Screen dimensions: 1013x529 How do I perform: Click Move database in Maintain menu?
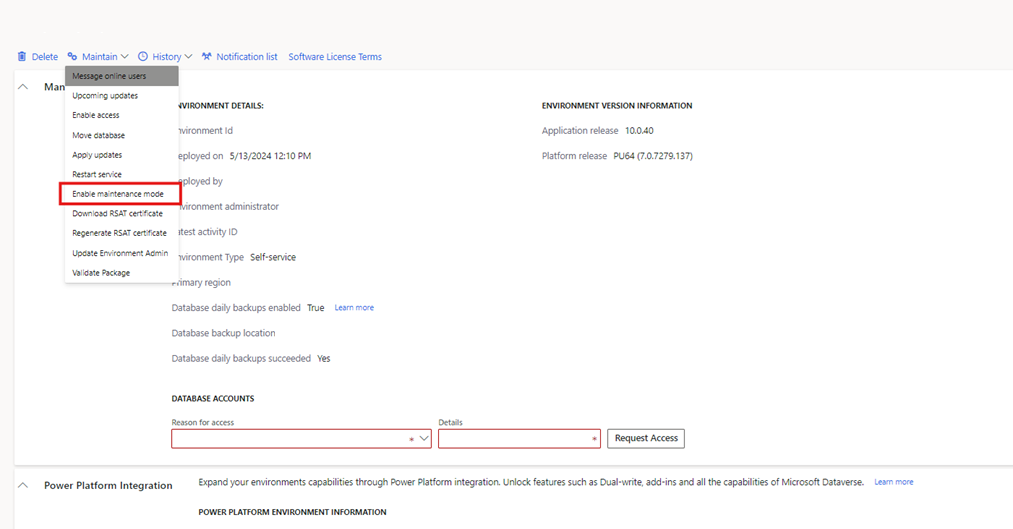[98, 135]
